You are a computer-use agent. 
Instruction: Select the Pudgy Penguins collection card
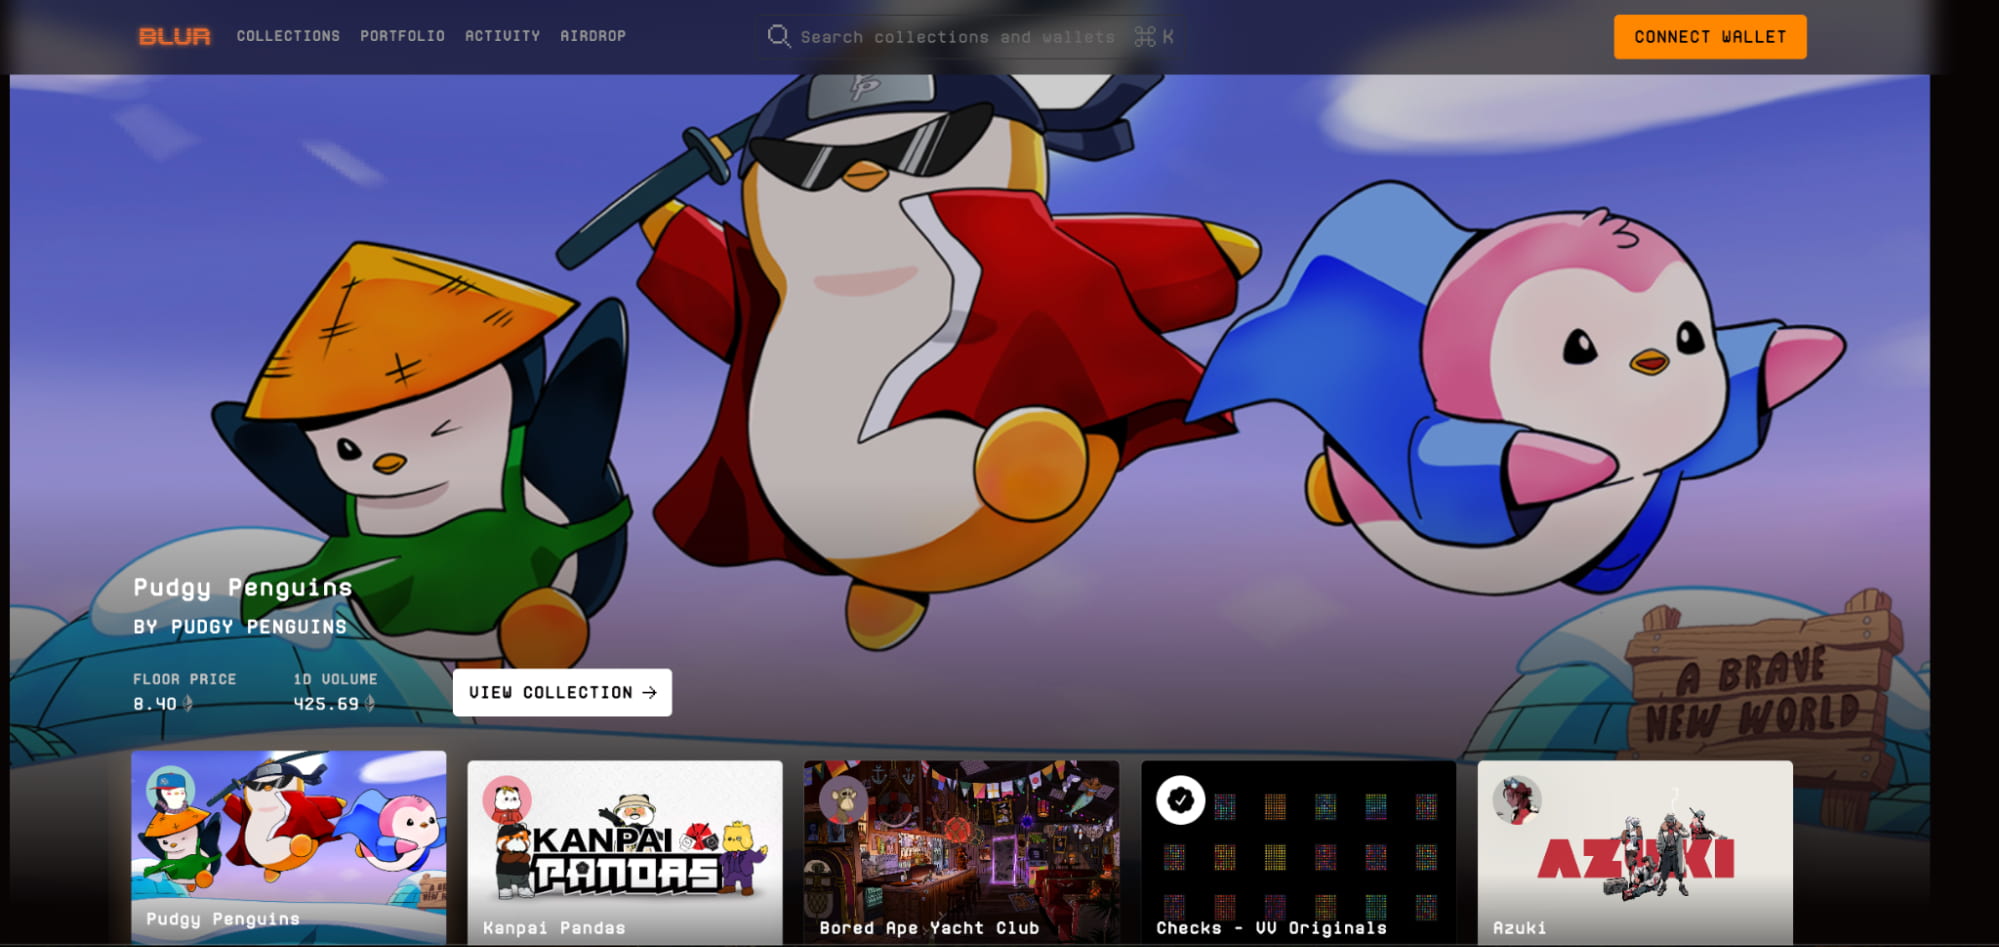point(289,848)
